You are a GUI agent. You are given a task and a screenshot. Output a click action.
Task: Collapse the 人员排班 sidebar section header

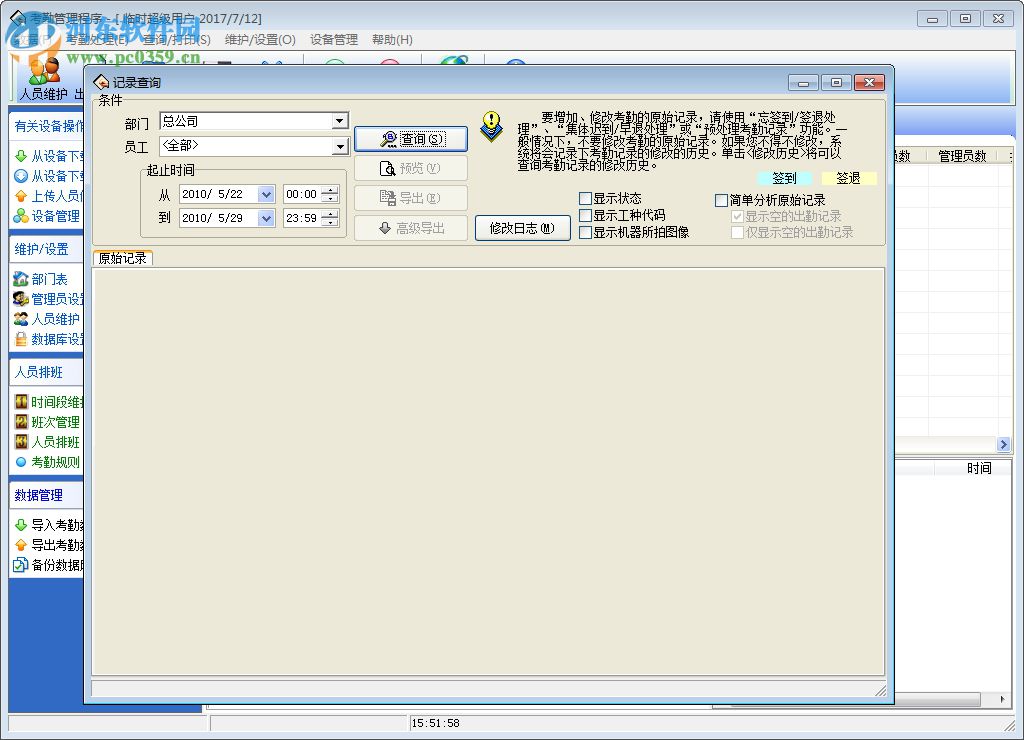[x=47, y=372]
